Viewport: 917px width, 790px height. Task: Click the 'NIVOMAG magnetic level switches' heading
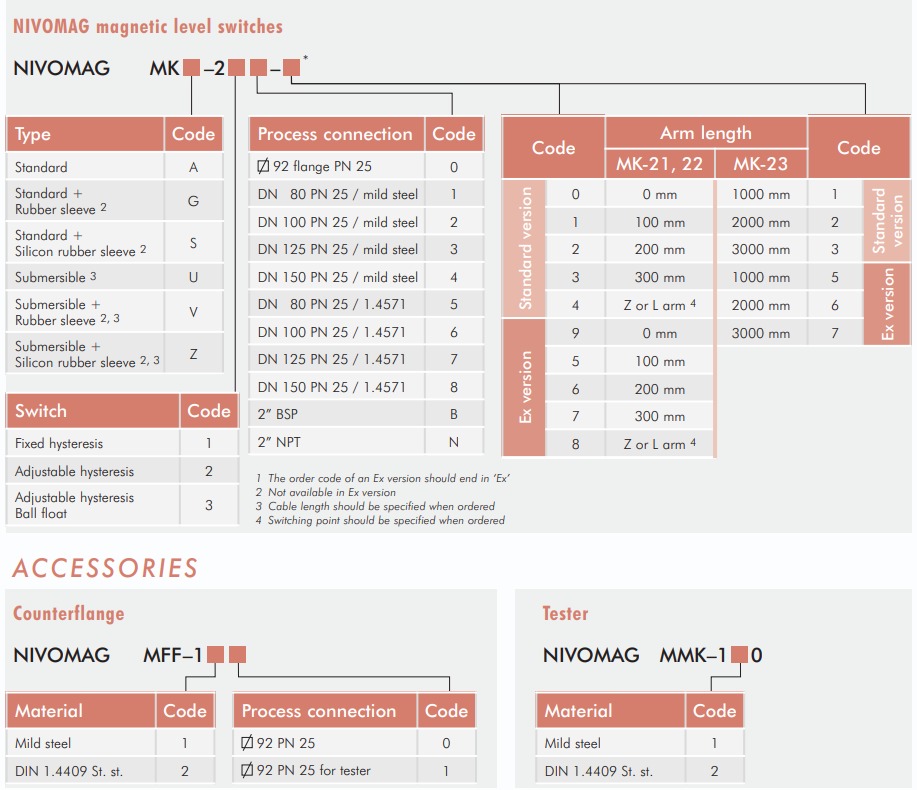147,26
